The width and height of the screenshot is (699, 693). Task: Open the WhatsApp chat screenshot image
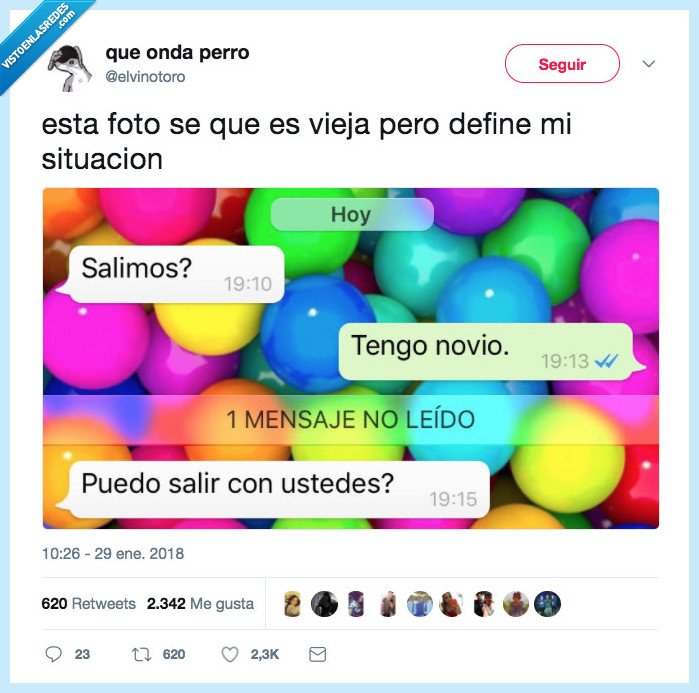(x=351, y=358)
